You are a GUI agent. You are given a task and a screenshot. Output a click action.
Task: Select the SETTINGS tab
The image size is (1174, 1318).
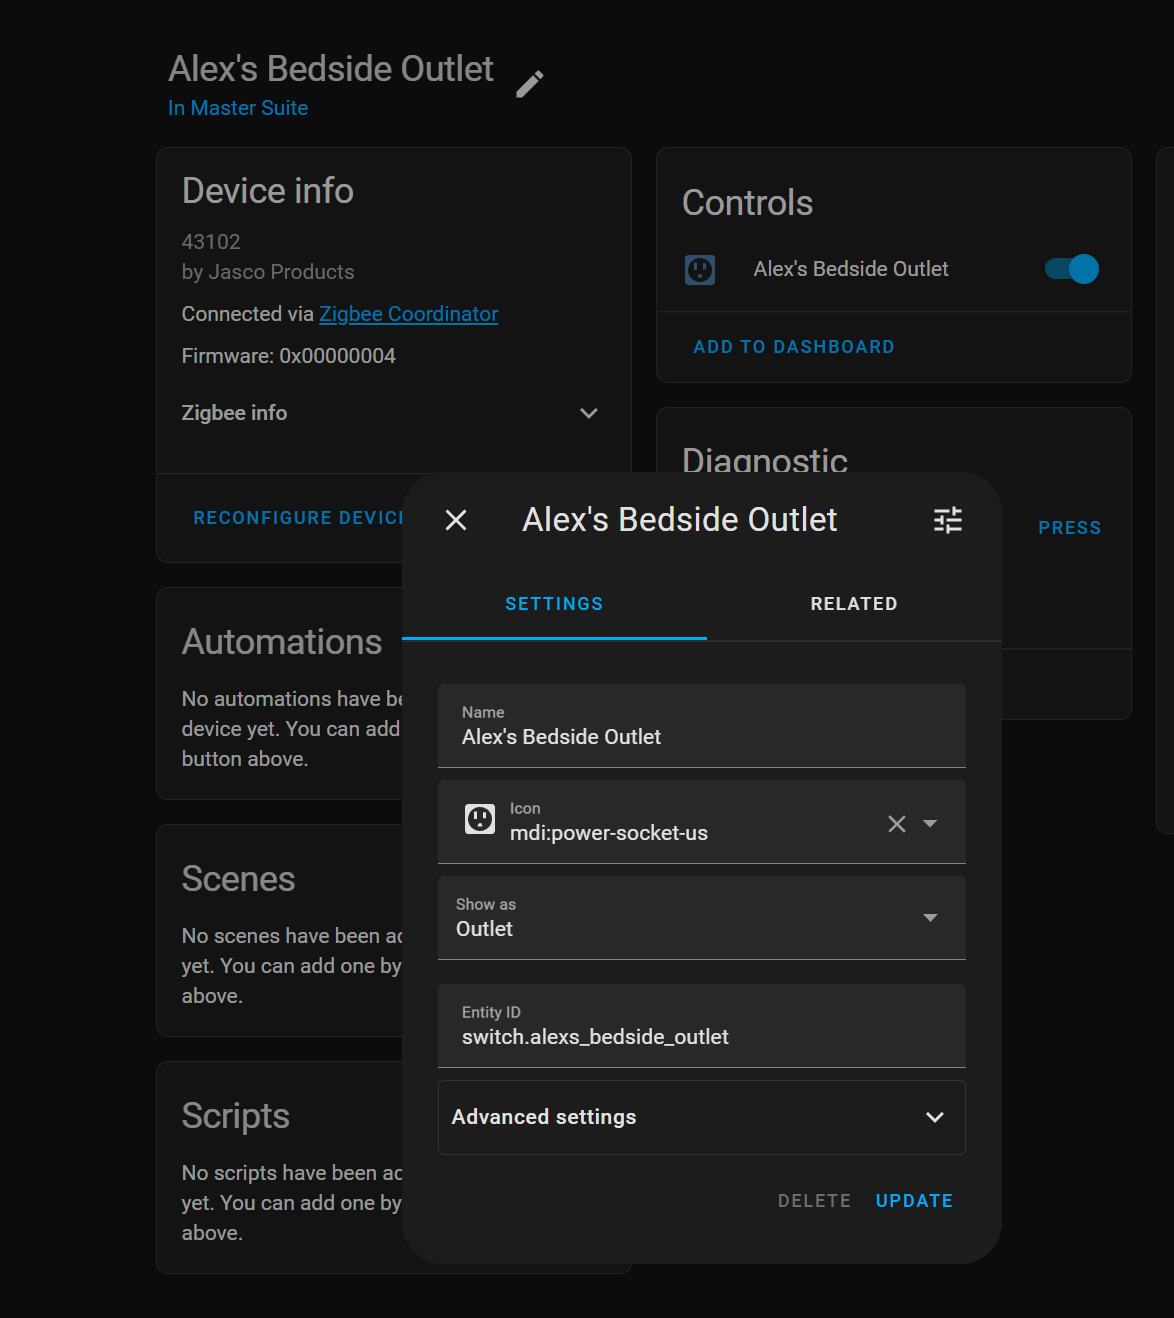(553, 603)
